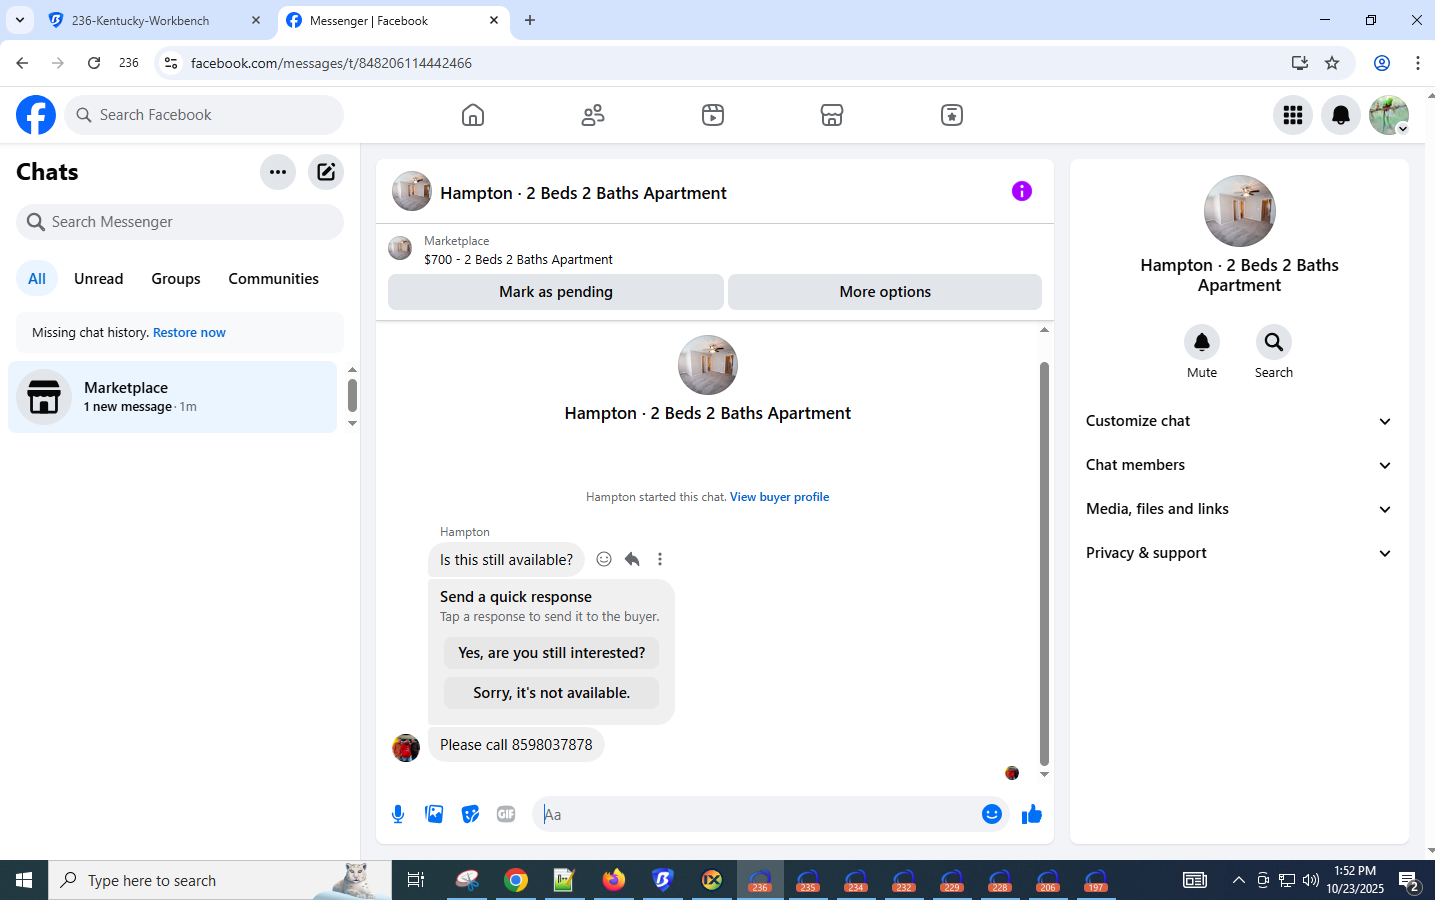
Task: Select the Unread chats filter tab
Action: (99, 279)
